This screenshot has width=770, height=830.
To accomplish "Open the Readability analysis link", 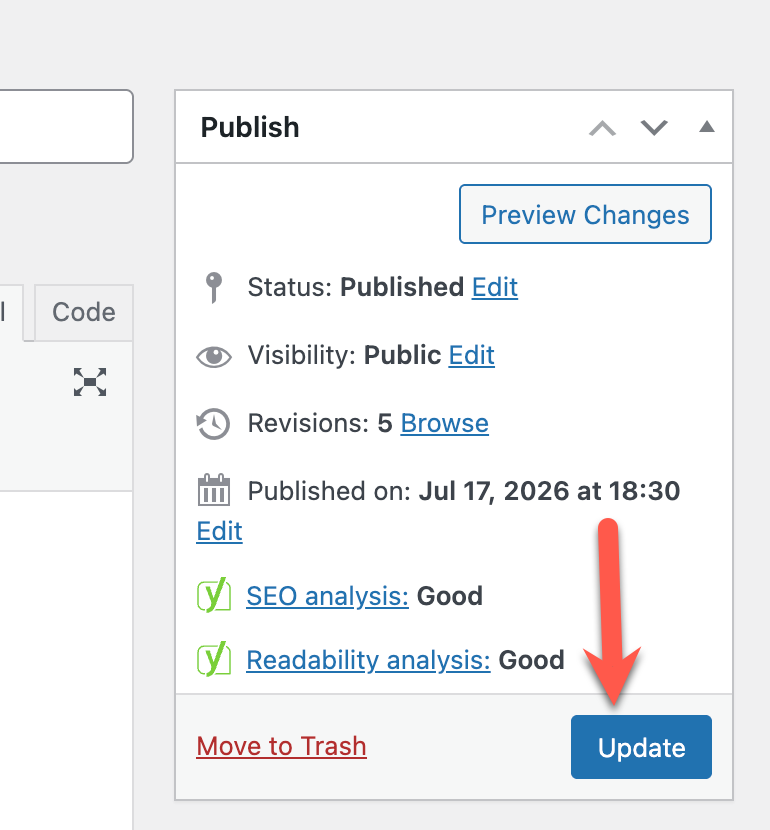I will tap(368, 660).
